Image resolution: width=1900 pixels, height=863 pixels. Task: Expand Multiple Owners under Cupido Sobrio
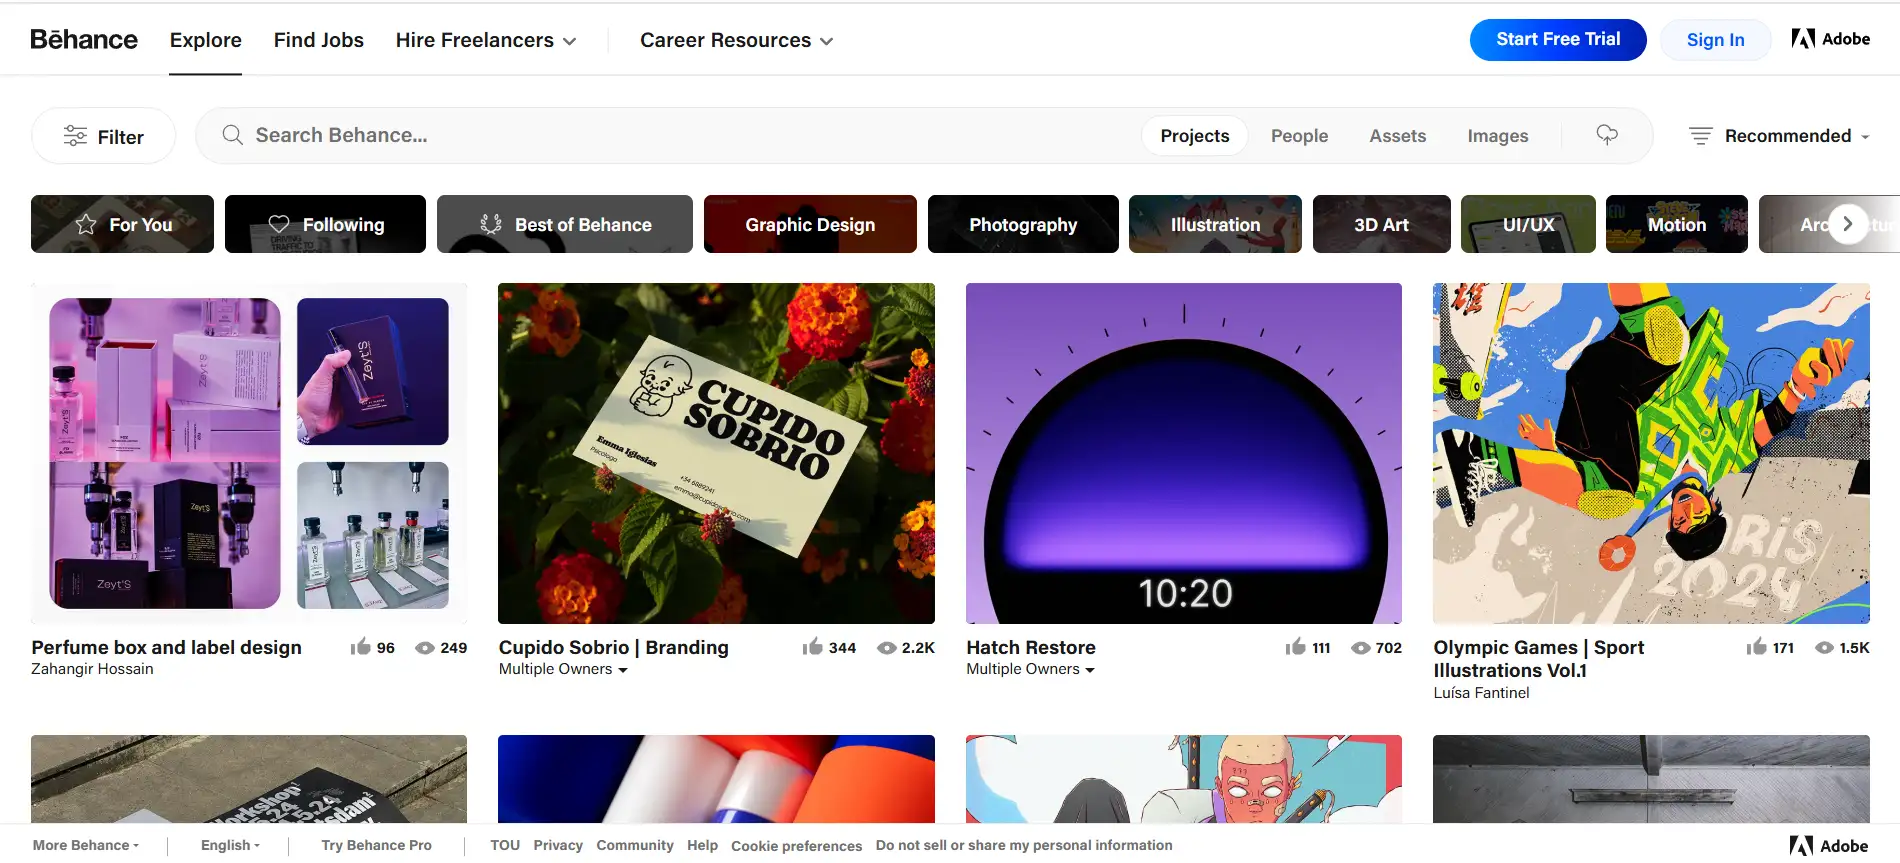click(x=563, y=669)
